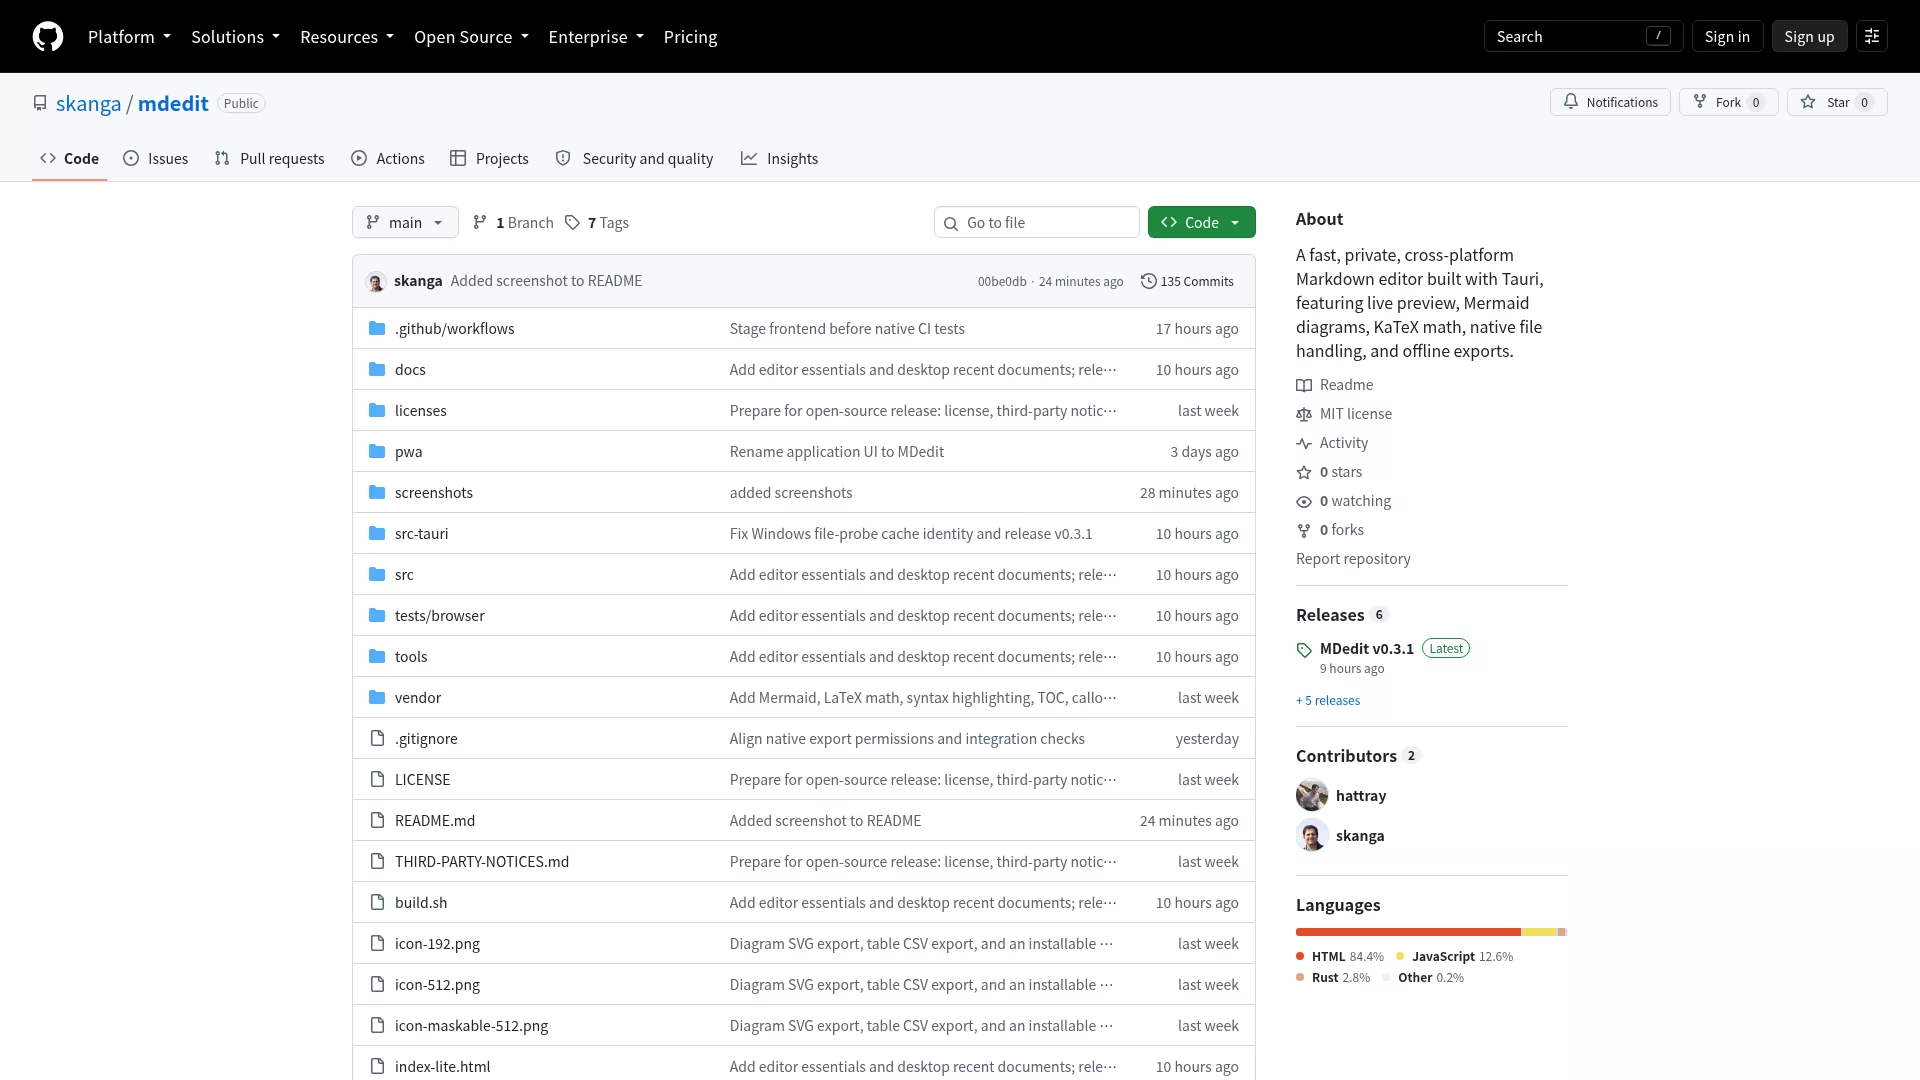
Task: Star the mdedit repository
Action: (1837, 103)
